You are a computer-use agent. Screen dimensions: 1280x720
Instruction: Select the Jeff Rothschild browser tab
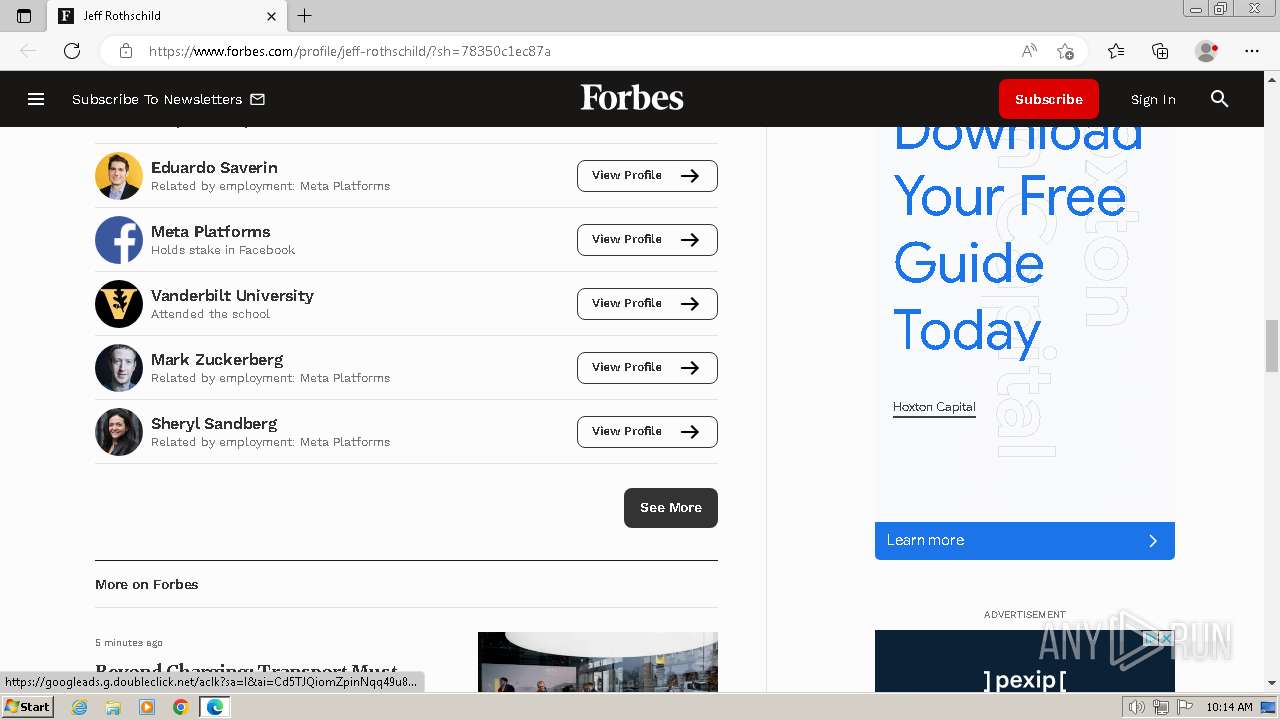168,16
